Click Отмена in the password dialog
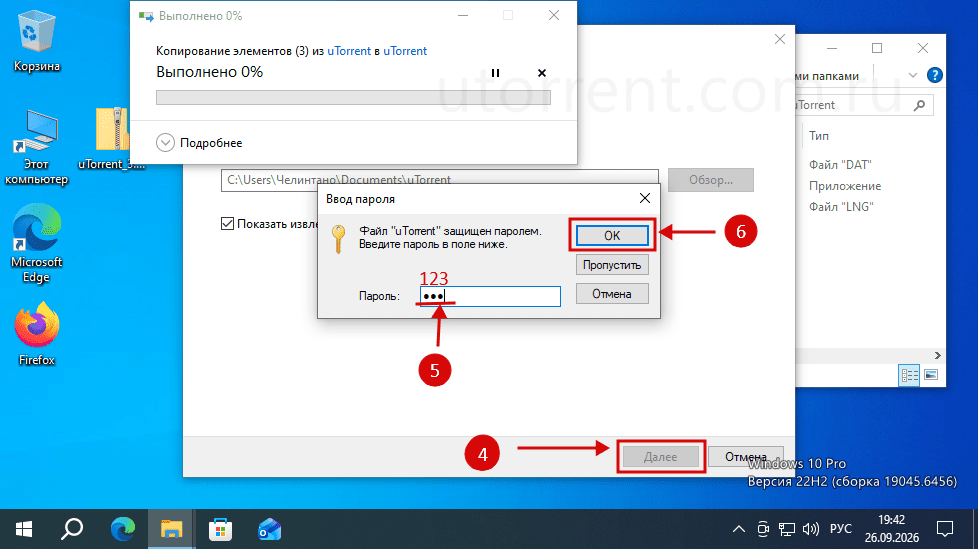Image resolution: width=978 pixels, height=549 pixels. [612, 294]
